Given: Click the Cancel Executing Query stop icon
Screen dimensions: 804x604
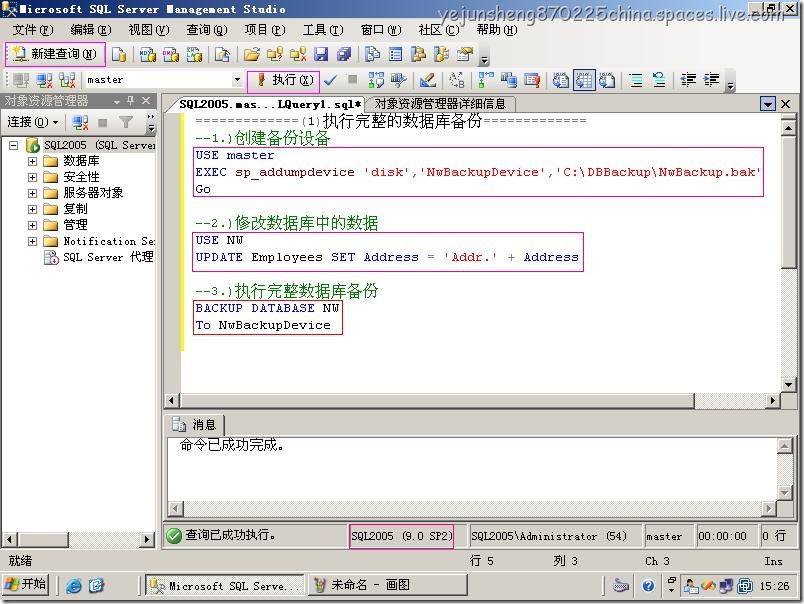Looking at the screenshot, I should [352, 79].
